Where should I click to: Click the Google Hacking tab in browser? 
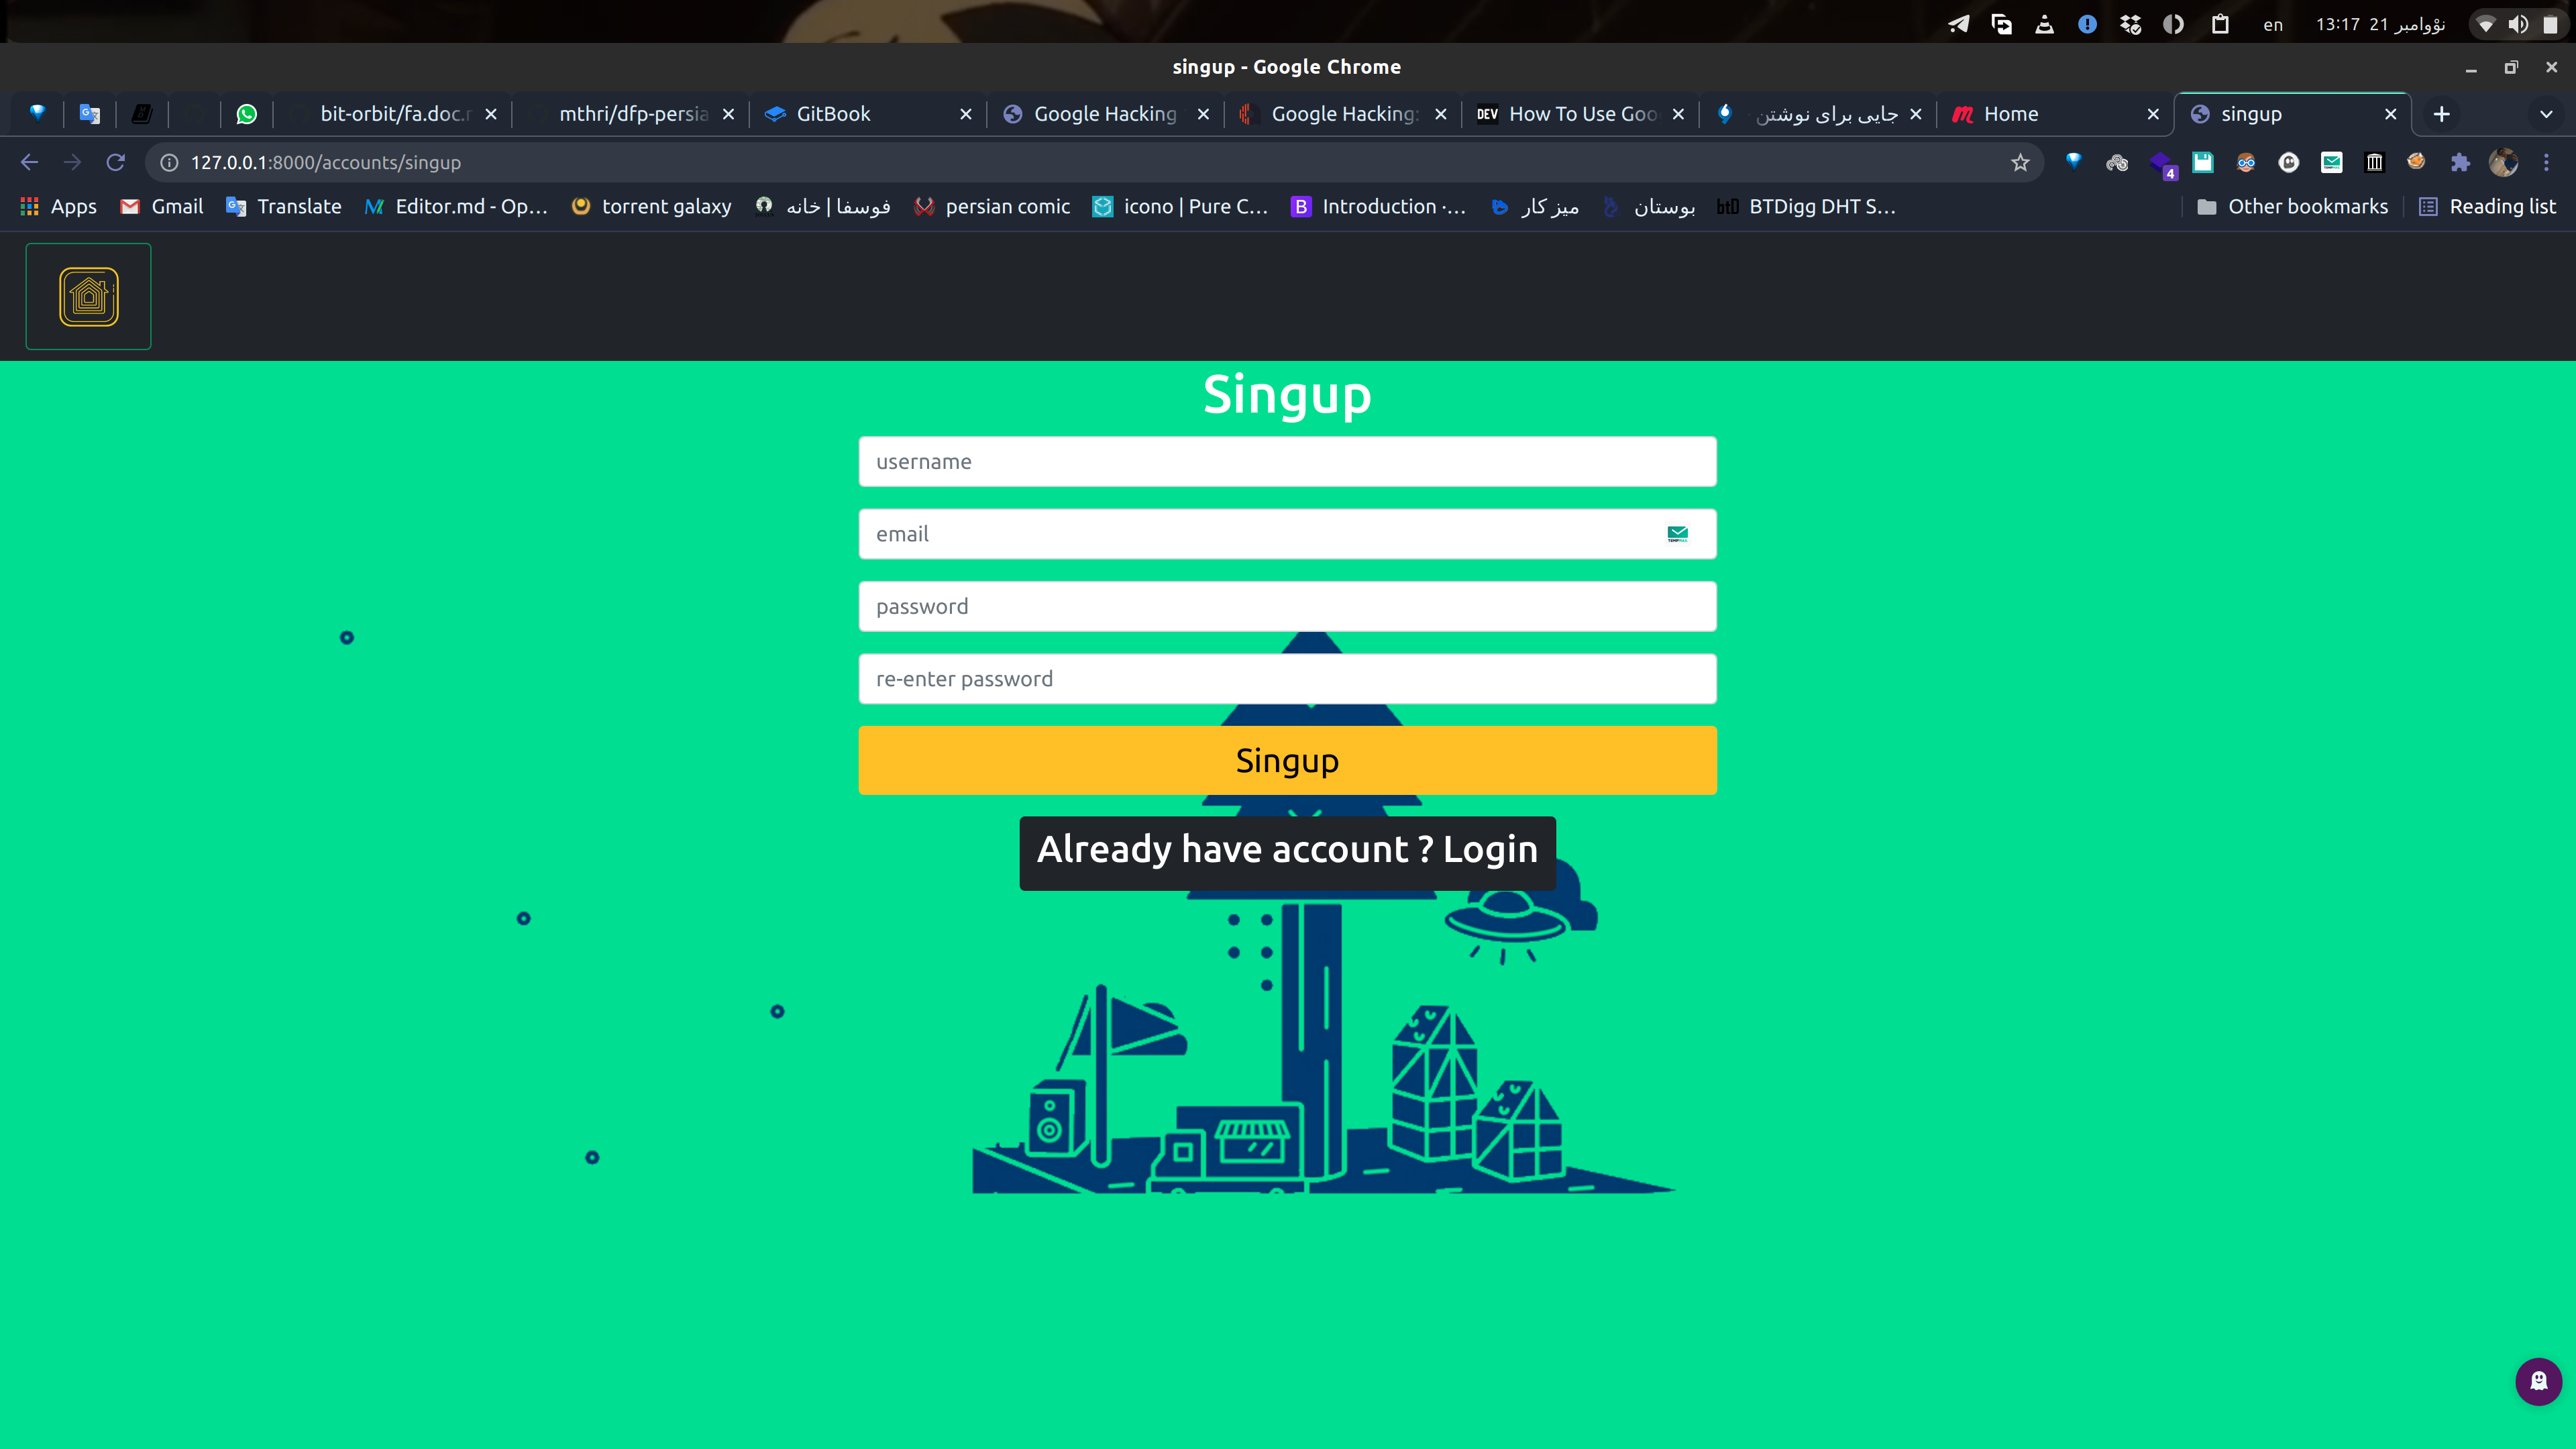[1106, 113]
